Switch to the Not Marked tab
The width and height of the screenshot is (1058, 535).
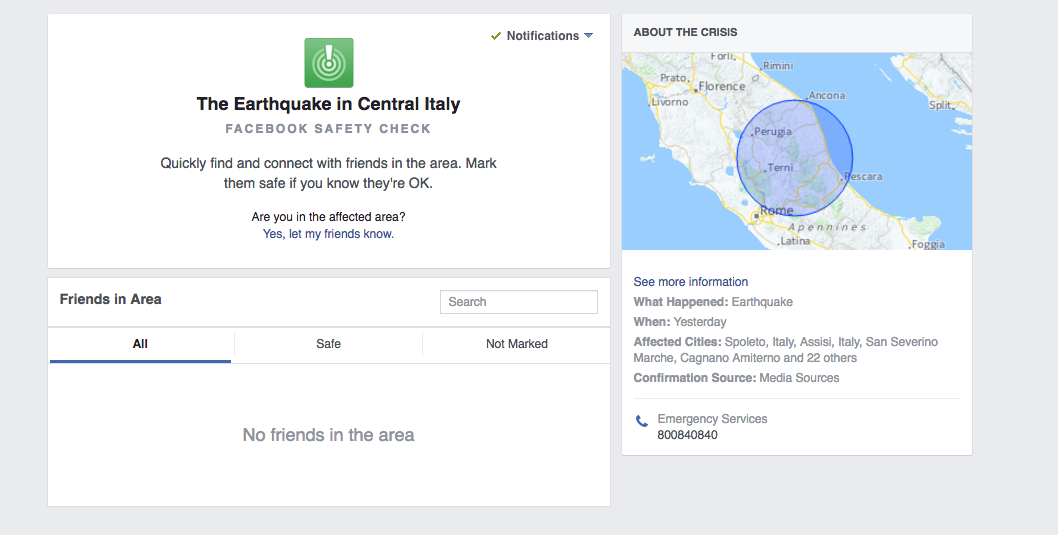(517, 344)
